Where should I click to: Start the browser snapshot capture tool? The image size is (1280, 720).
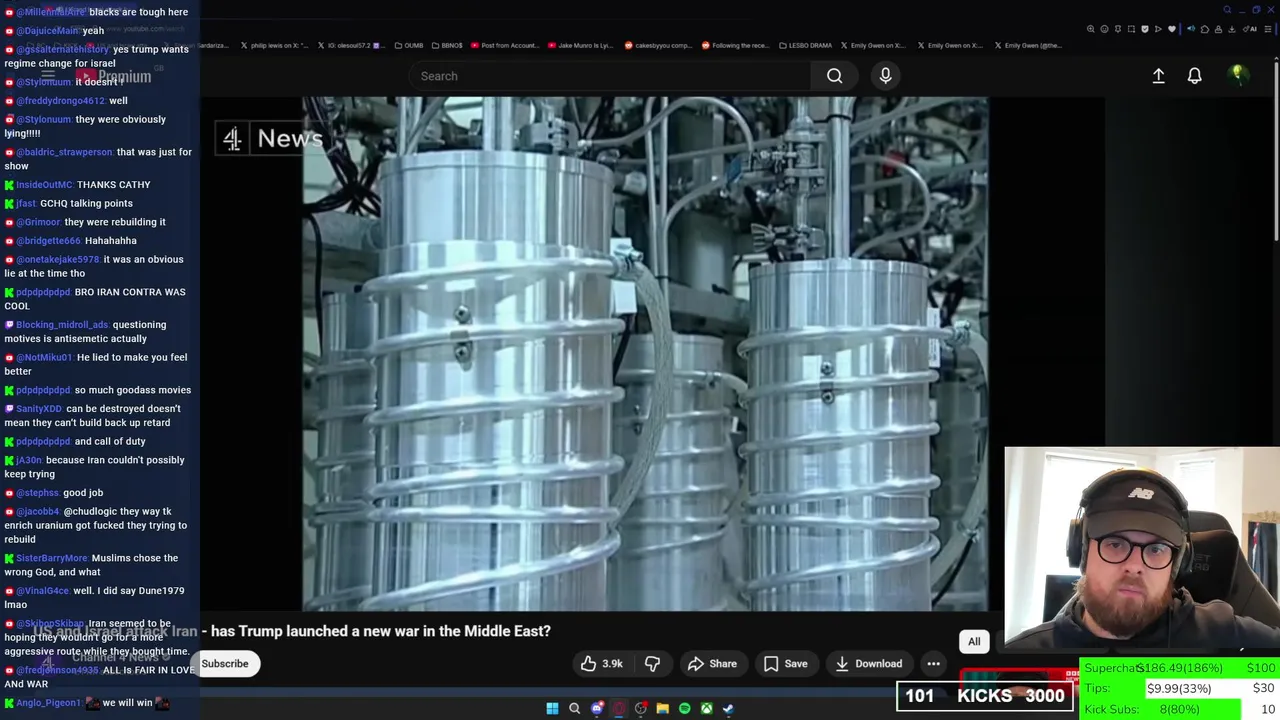pyautogui.click(x=1131, y=29)
